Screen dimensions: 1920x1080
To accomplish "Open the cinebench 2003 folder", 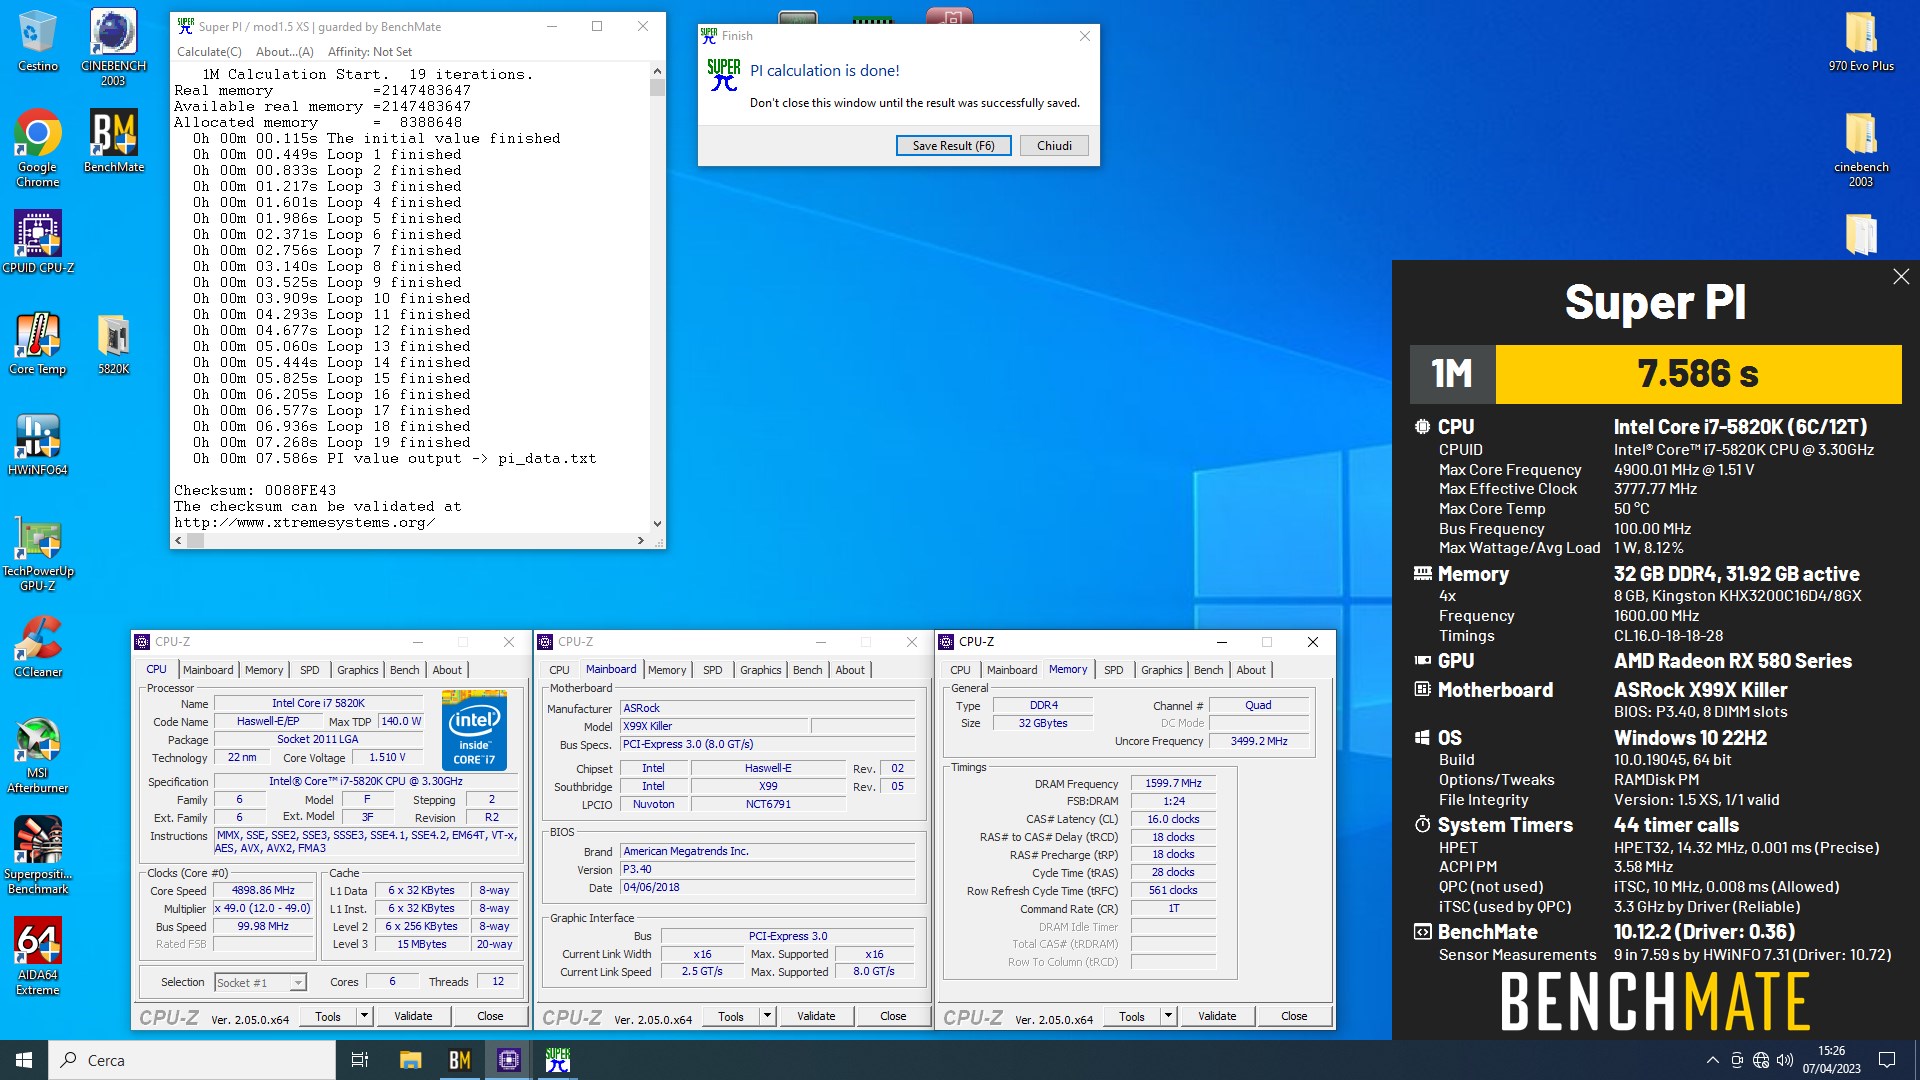I will pos(1861,147).
